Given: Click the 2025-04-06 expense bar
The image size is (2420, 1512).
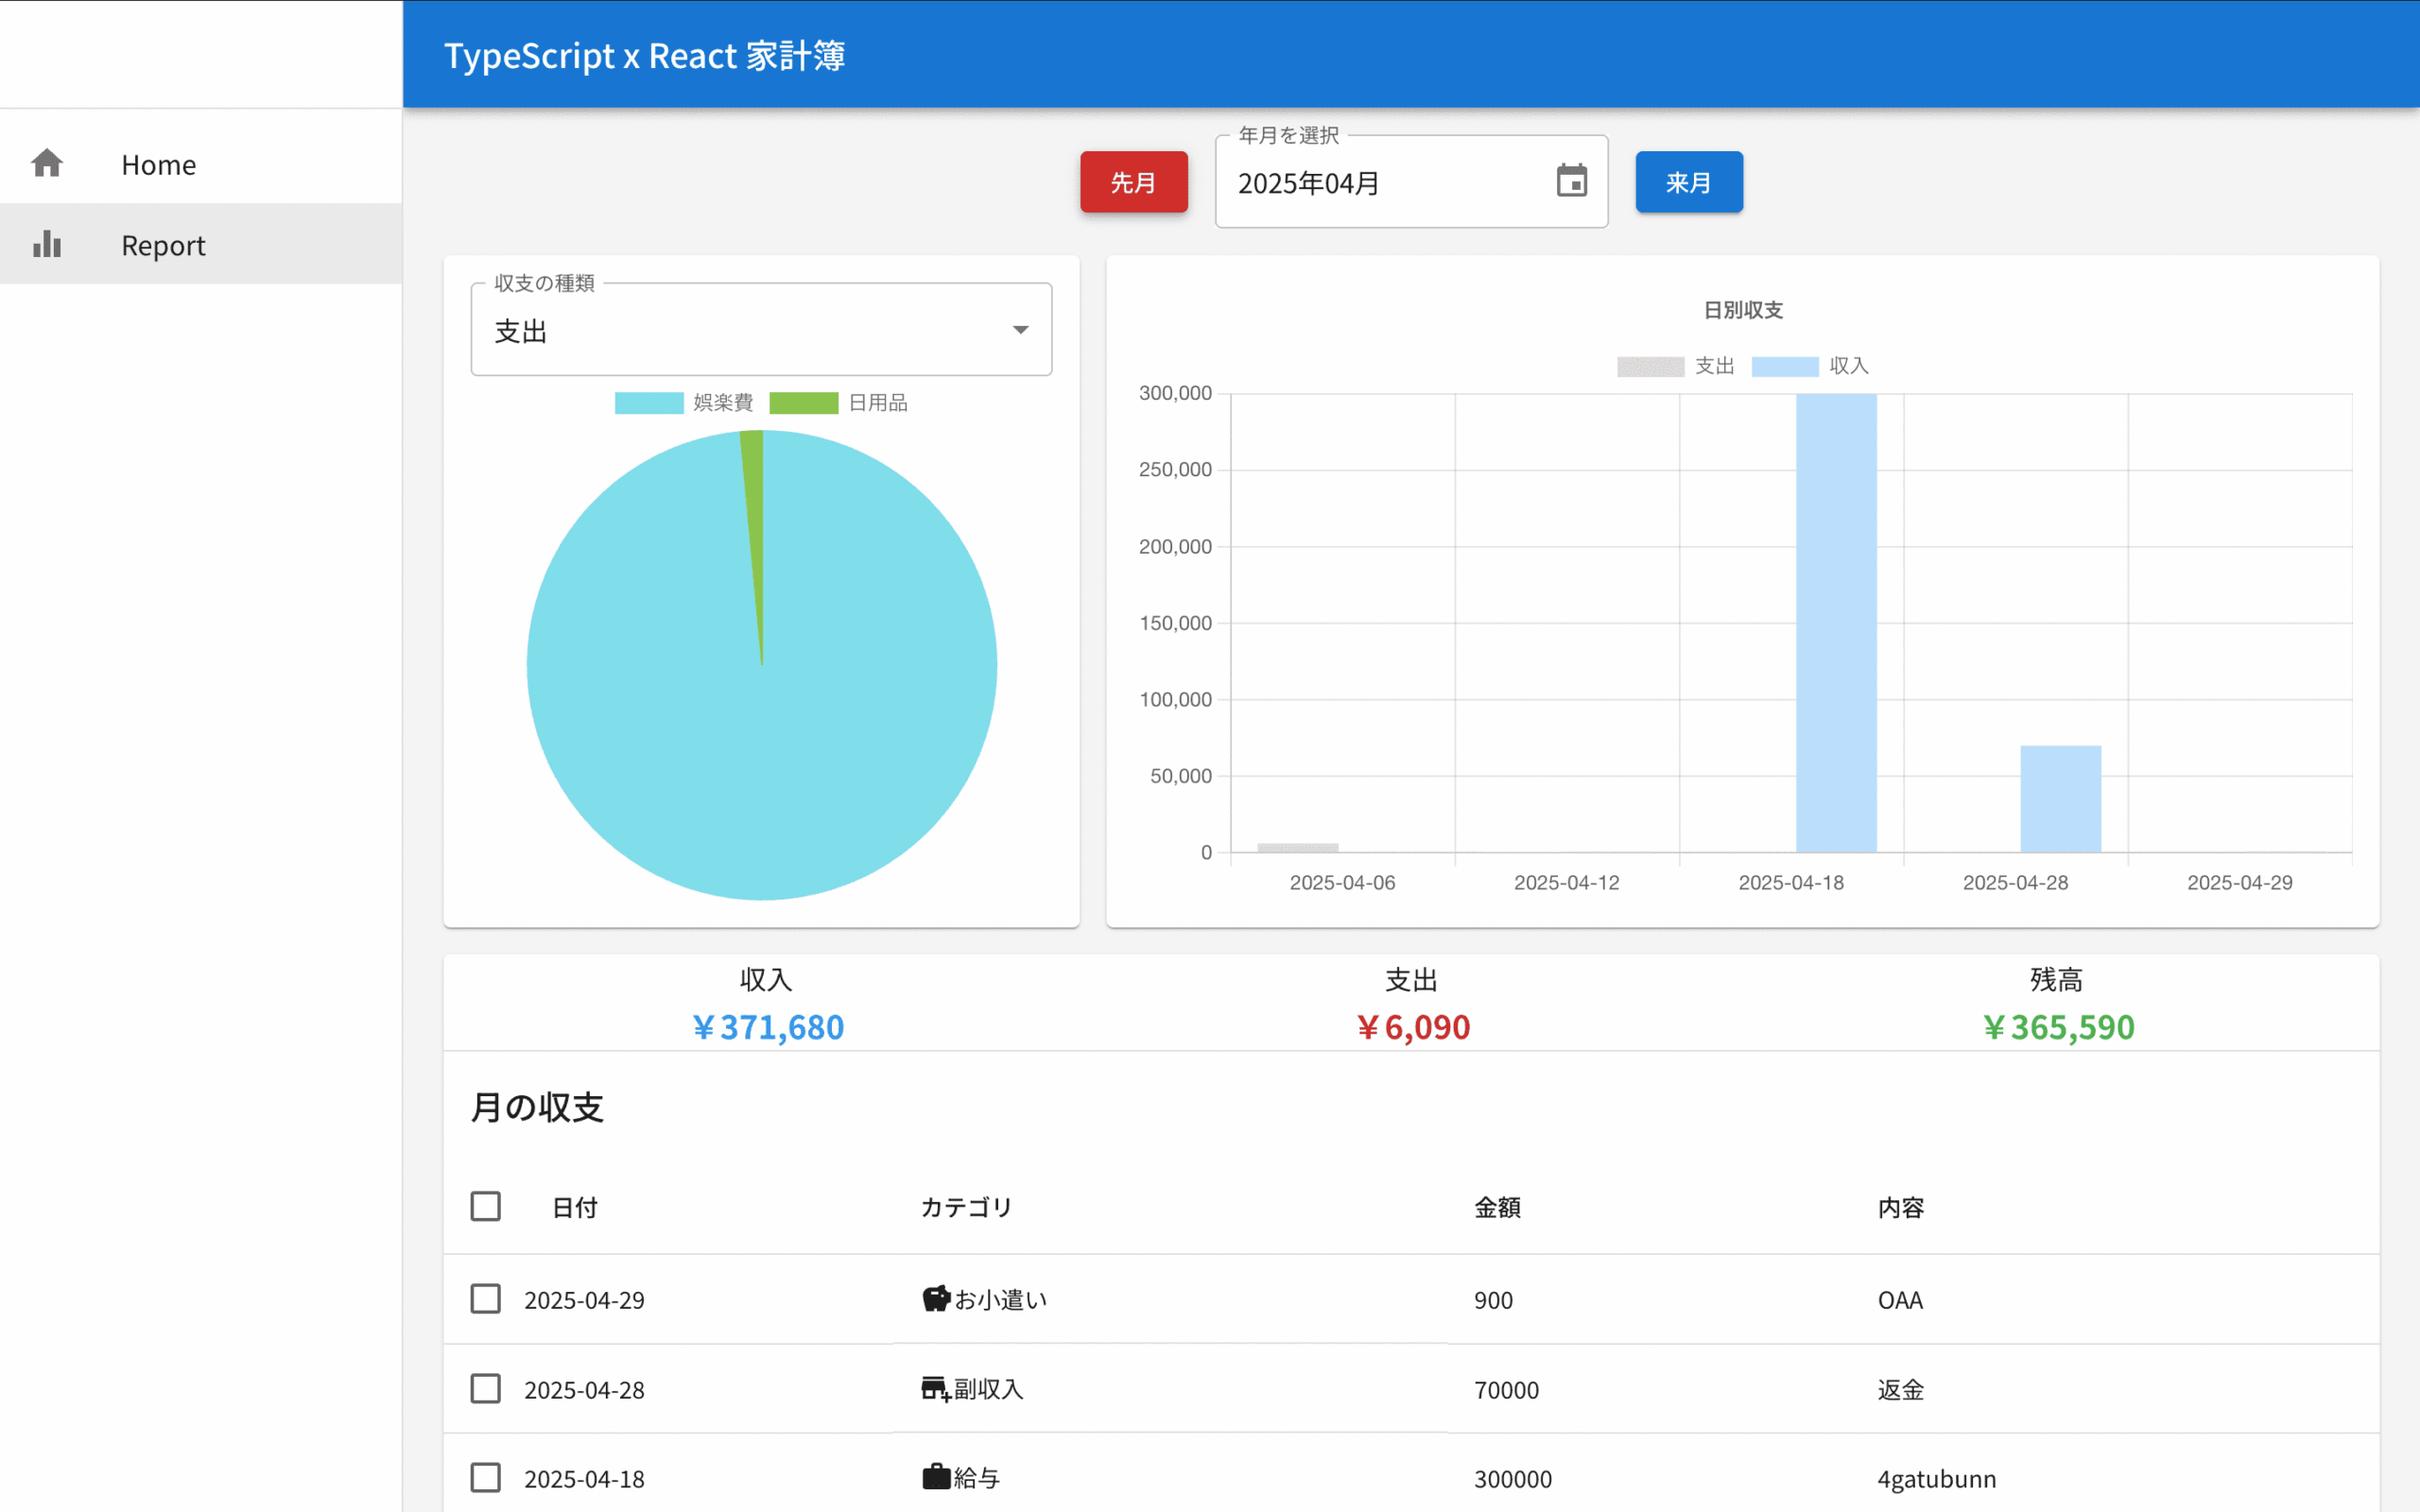Looking at the screenshot, I should (x=1298, y=848).
